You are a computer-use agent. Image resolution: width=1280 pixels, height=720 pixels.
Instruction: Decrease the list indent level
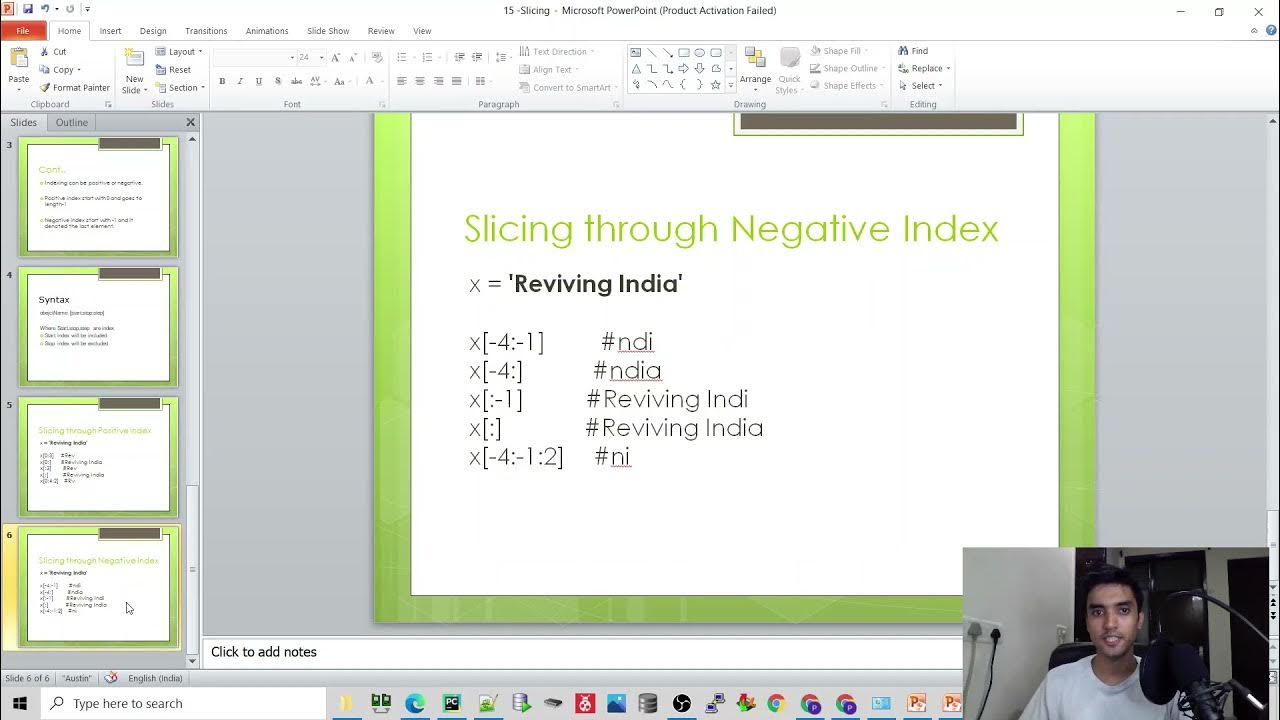[459, 57]
